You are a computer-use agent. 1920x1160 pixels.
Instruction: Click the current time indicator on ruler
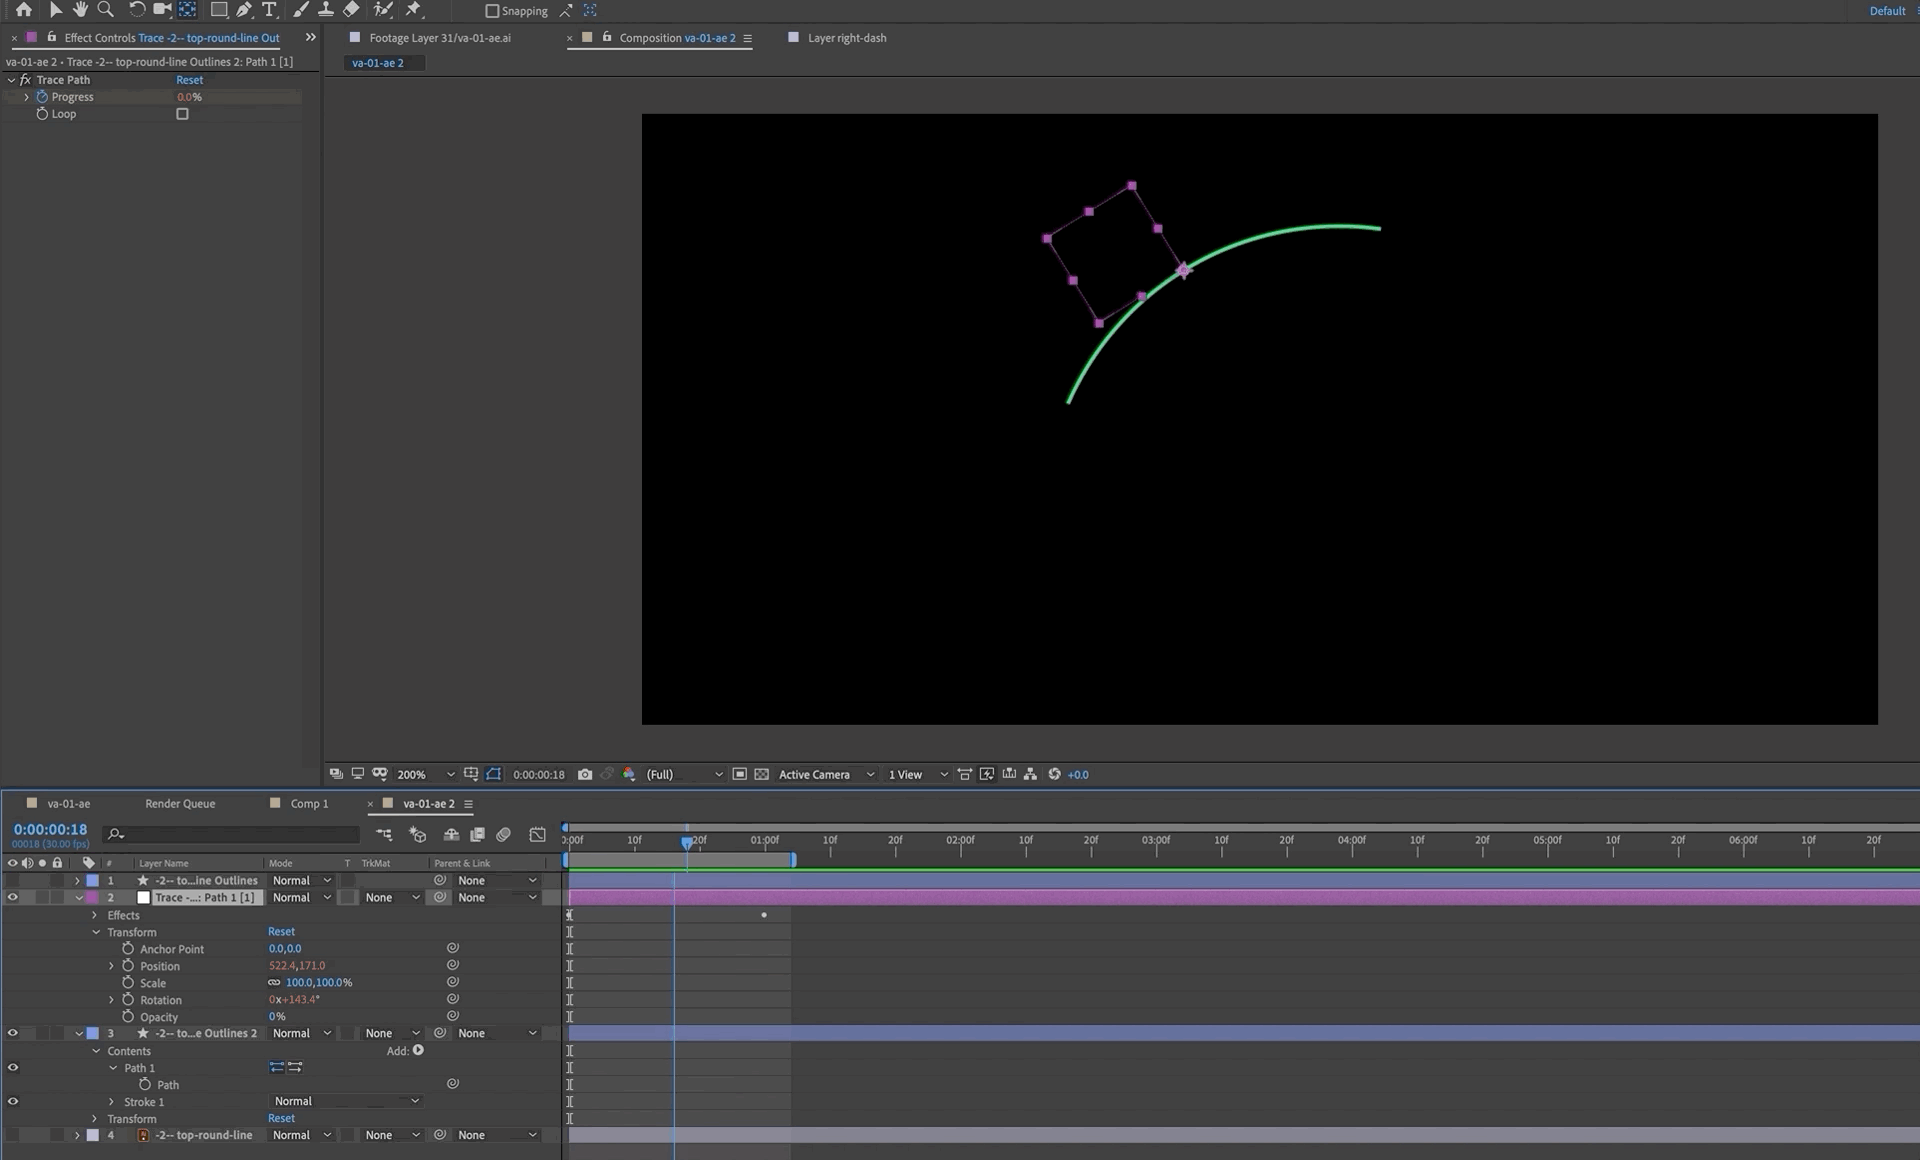[x=687, y=842]
